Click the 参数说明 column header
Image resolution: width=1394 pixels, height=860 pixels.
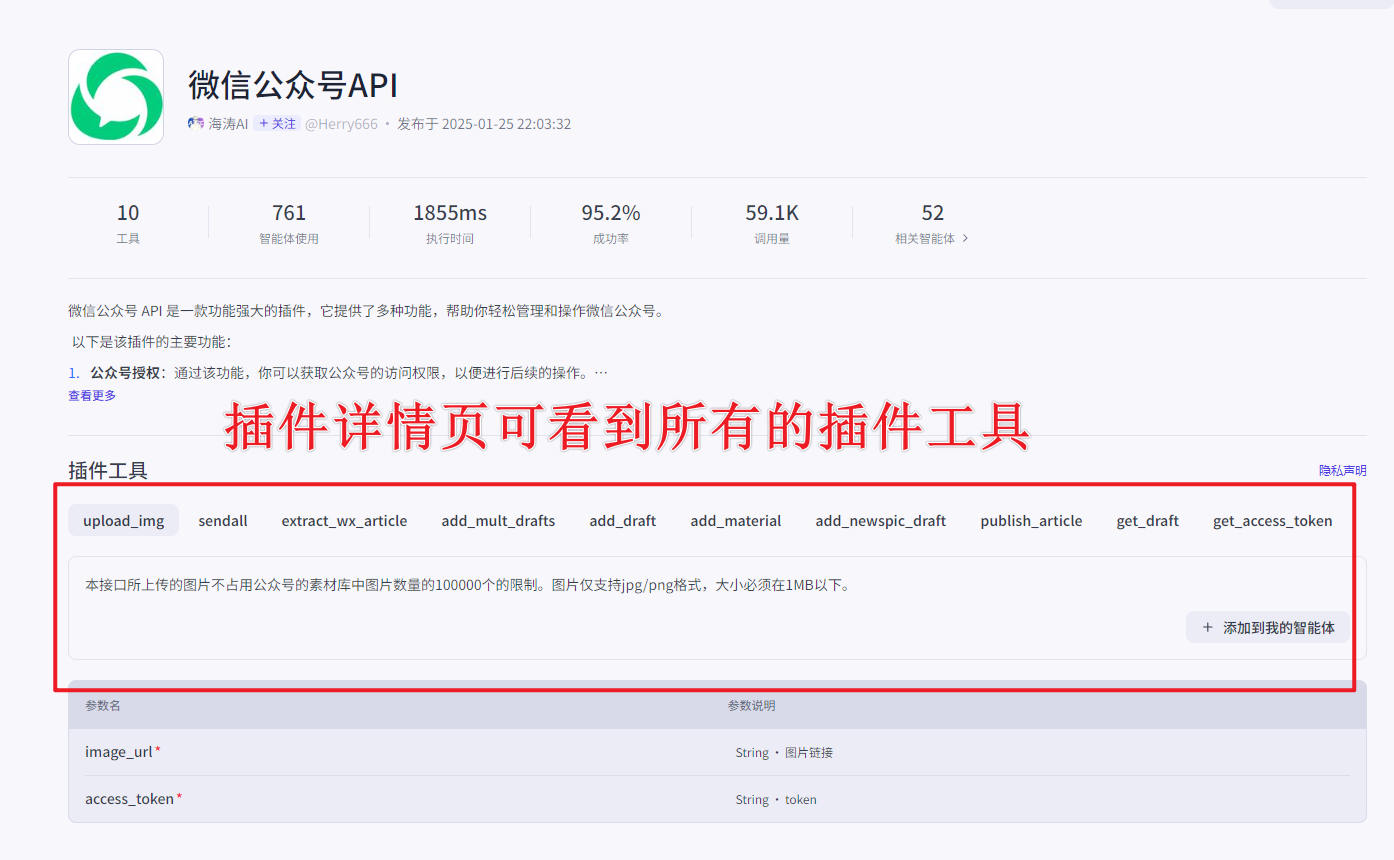pyautogui.click(x=752, y=705)
